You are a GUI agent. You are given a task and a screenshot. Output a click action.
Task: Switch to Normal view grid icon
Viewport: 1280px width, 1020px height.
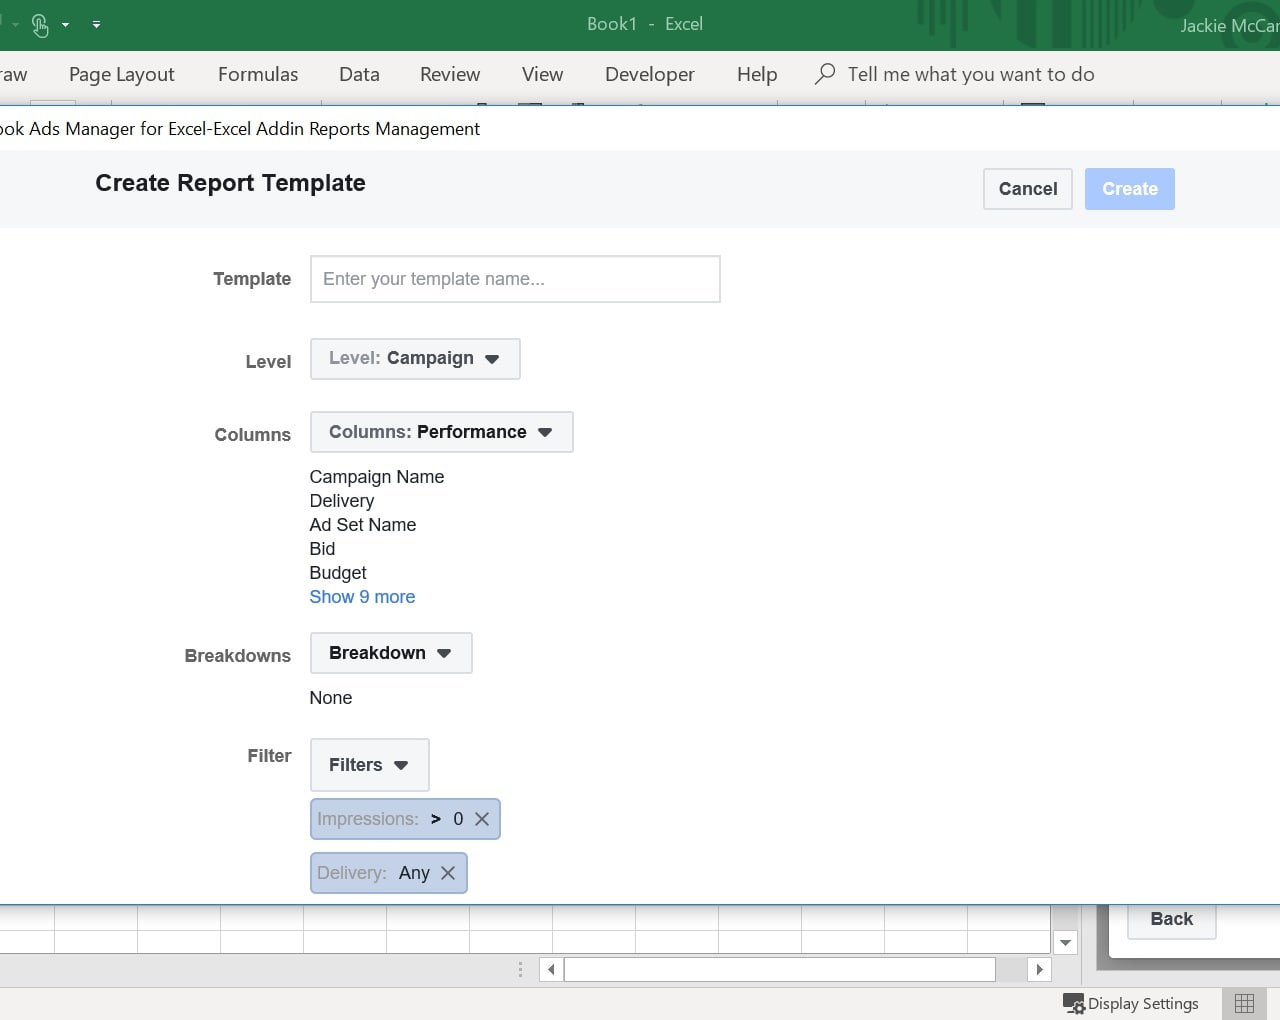click(1244, 1003)
